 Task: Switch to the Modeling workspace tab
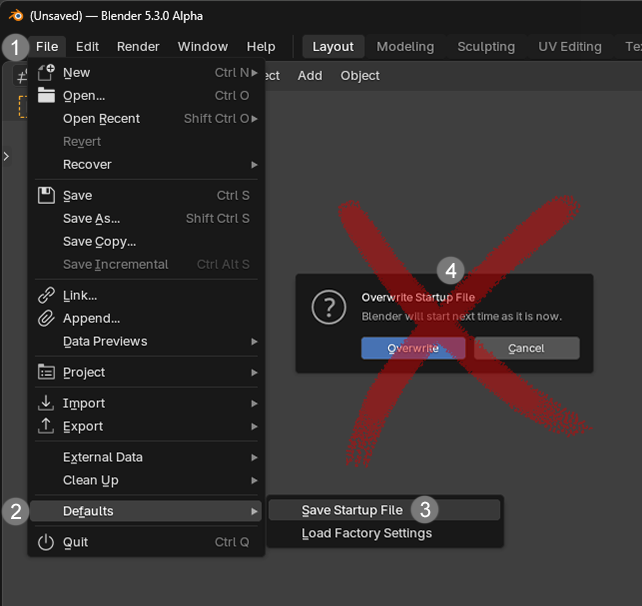[x=405, y=47]
